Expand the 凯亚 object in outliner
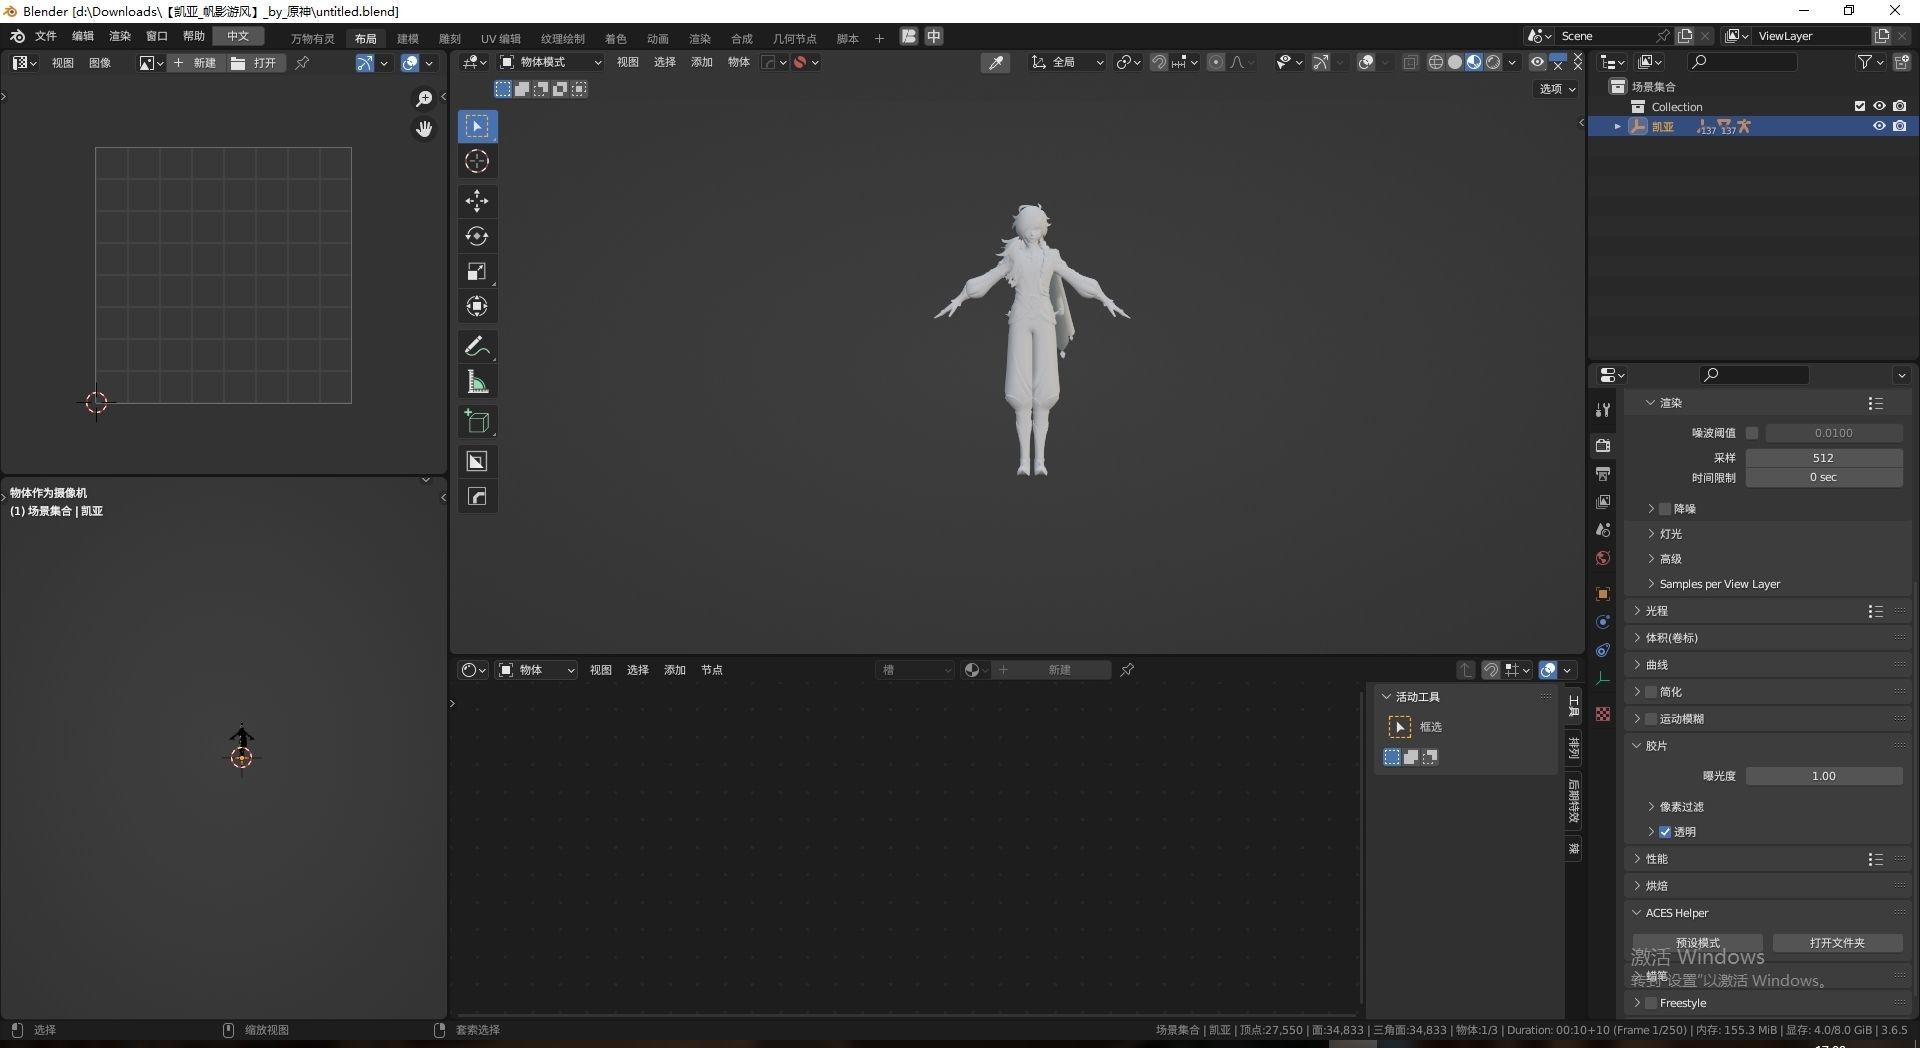The width and height of the screenshot is (1920, 1048). point(1617,127)
